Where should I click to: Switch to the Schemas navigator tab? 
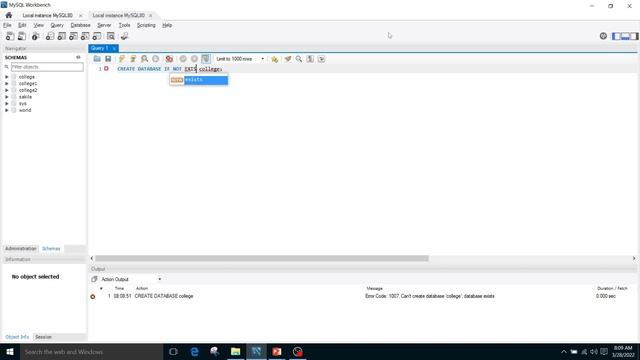click(x=51, y=249)
